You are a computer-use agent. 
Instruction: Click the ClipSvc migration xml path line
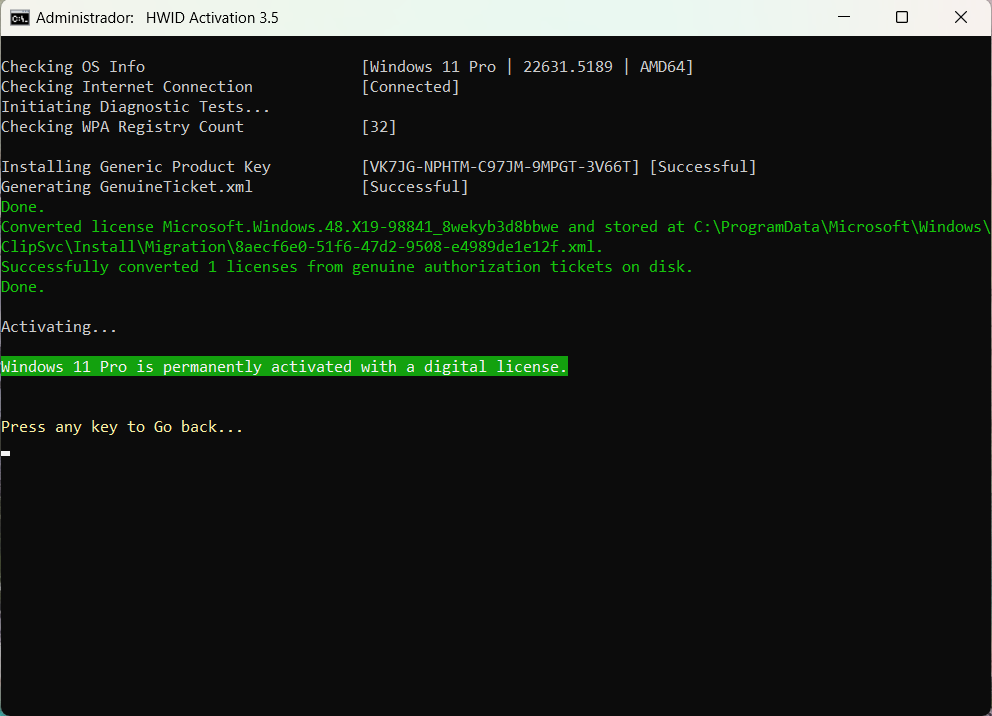(x=302, y=247)
